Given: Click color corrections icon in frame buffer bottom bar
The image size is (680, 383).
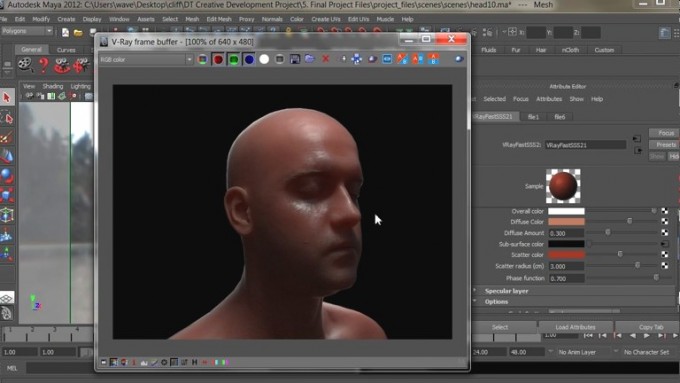Looking at the screenshot, I should coord(114,362).
